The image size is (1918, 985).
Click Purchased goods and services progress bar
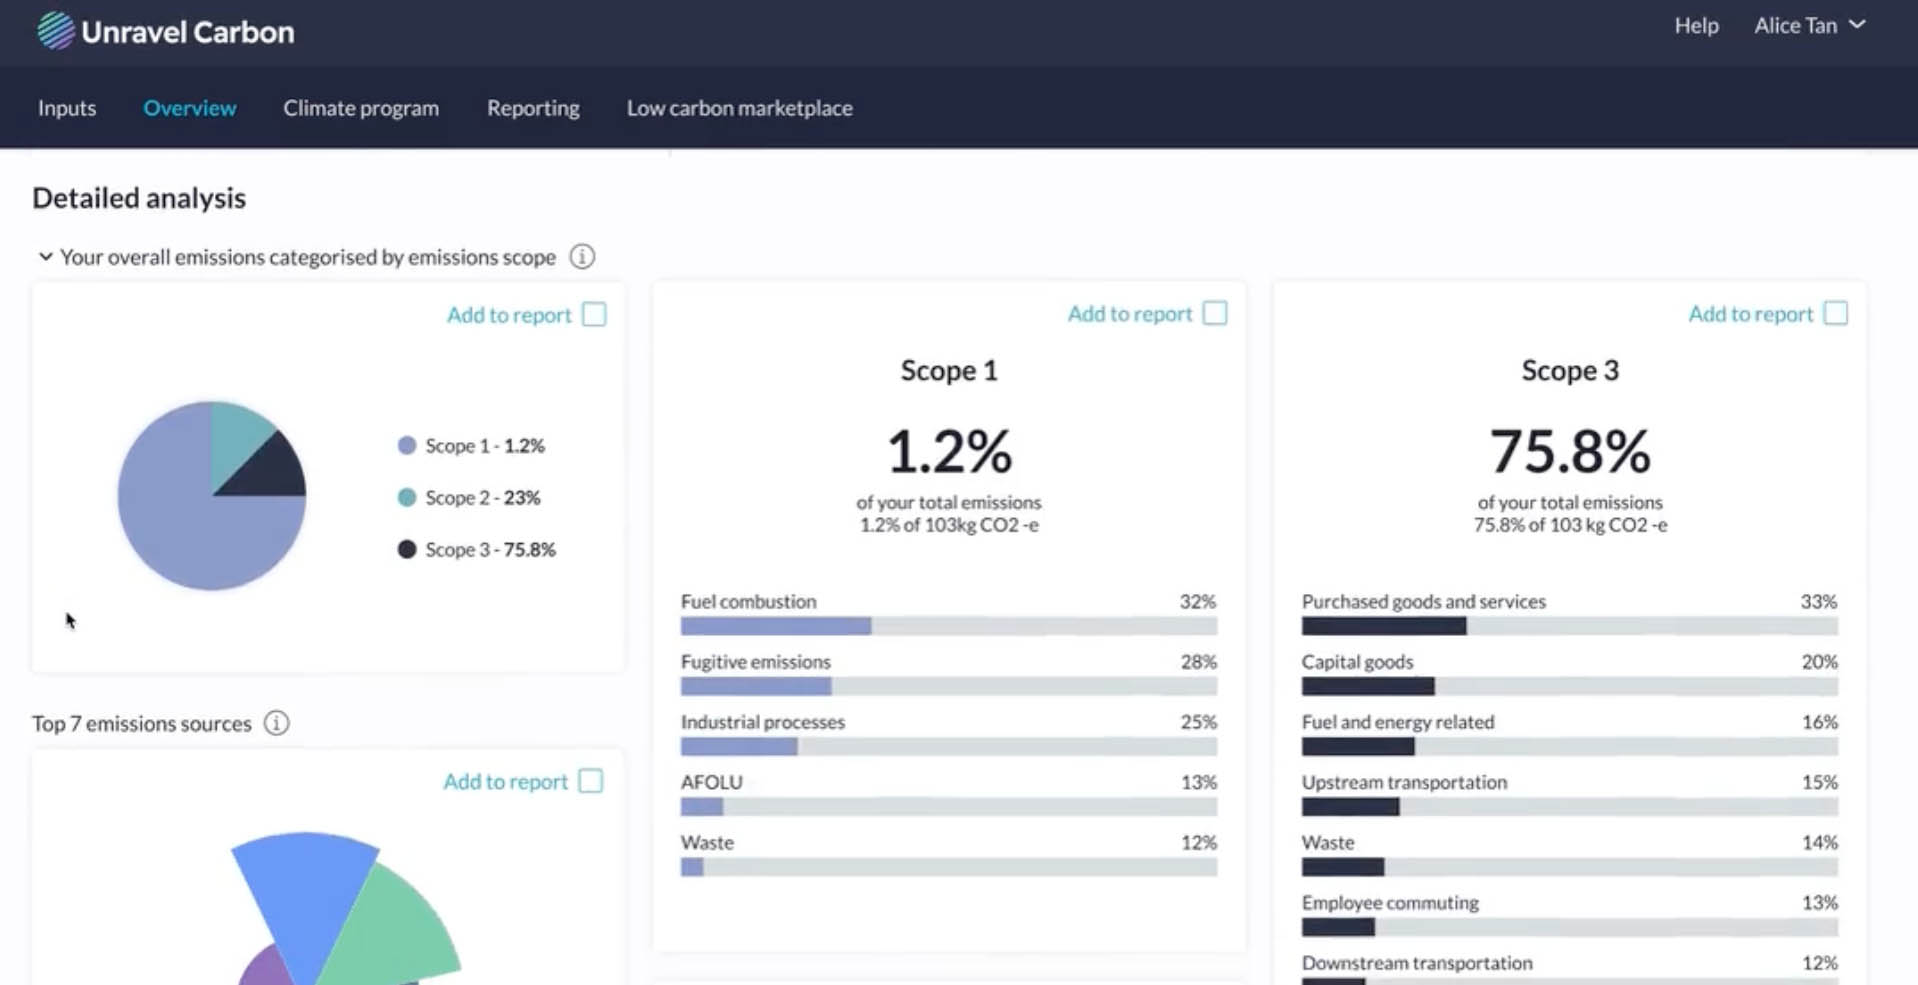click(x=1570, y=626)
